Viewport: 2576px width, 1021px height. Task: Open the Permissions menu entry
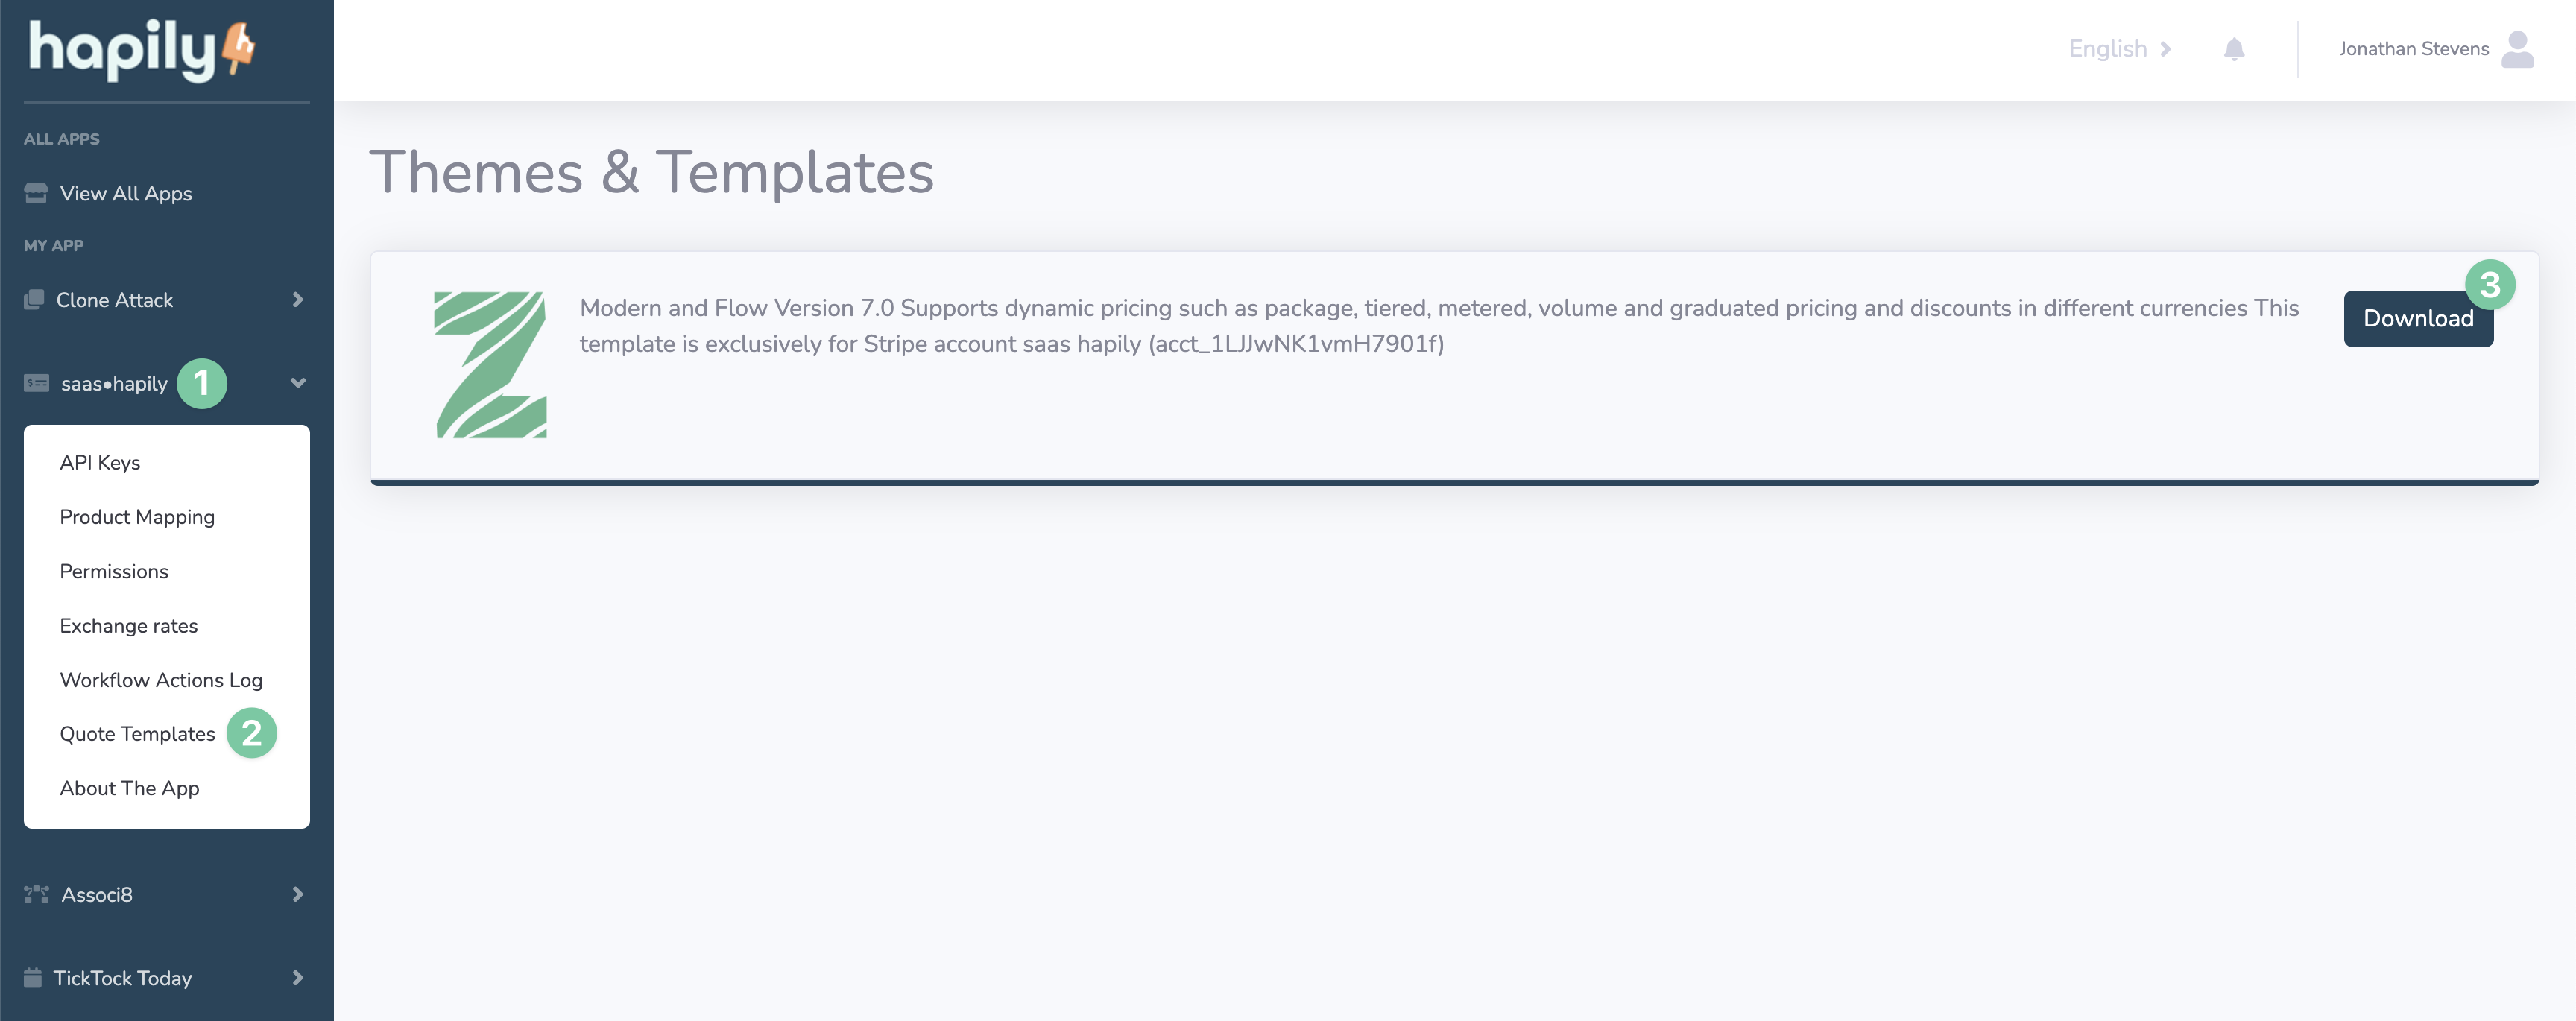[113, 571]
